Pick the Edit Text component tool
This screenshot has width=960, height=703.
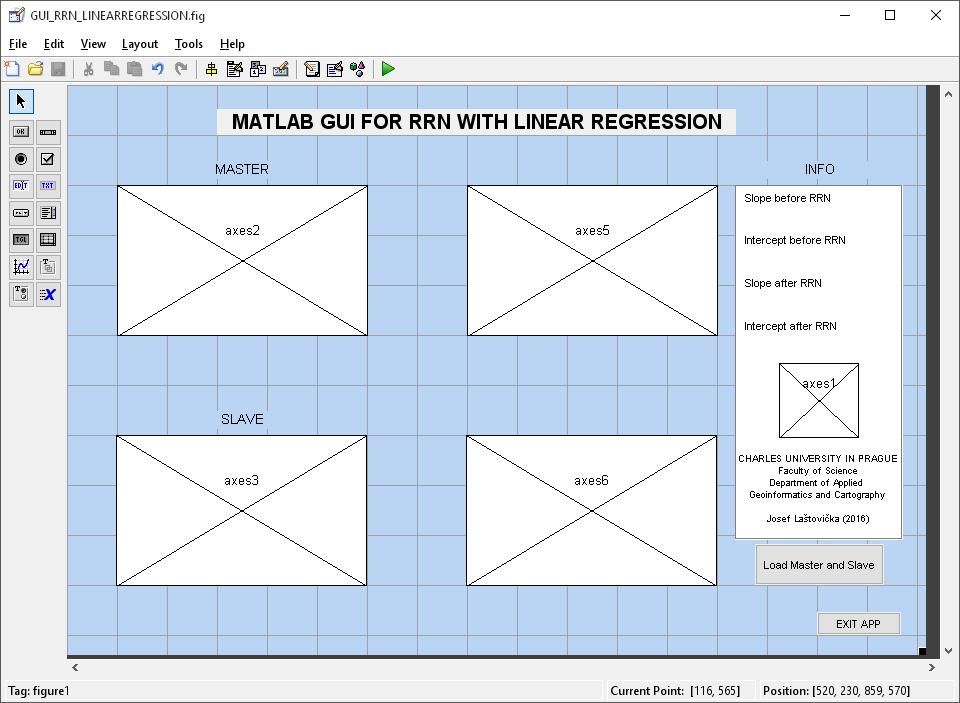click(x=21, y=186)
